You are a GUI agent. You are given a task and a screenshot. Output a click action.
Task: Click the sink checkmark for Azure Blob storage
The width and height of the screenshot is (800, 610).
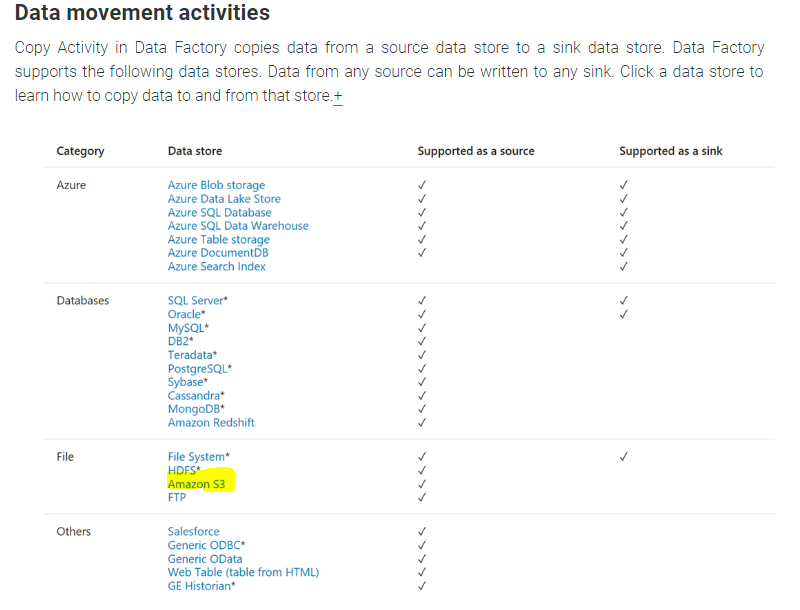pos(623,185)
